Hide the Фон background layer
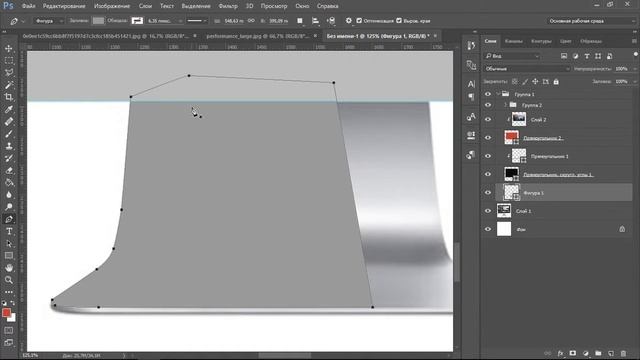This screenshot has height=360, width=640. point(488,229)
